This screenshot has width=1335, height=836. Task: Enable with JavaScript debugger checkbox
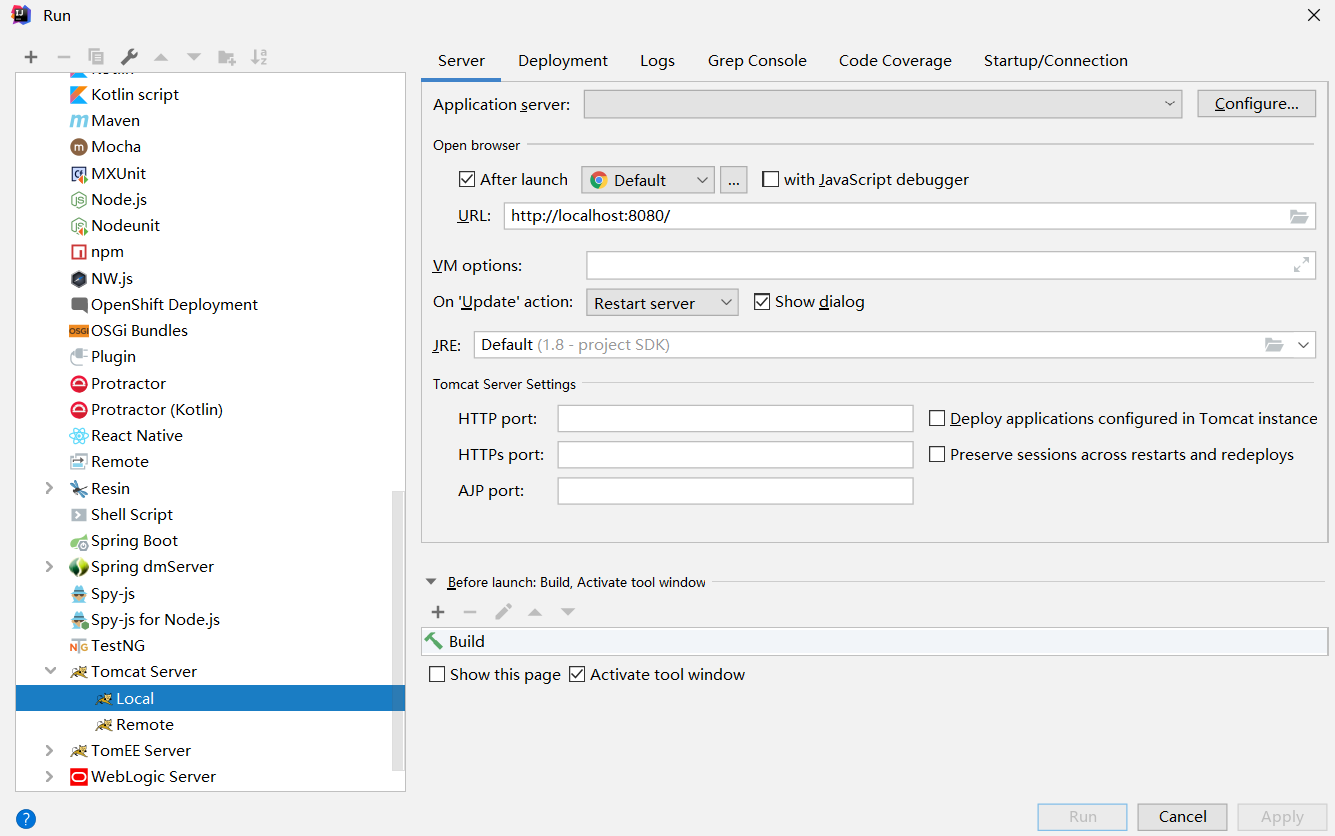[770, 180]
